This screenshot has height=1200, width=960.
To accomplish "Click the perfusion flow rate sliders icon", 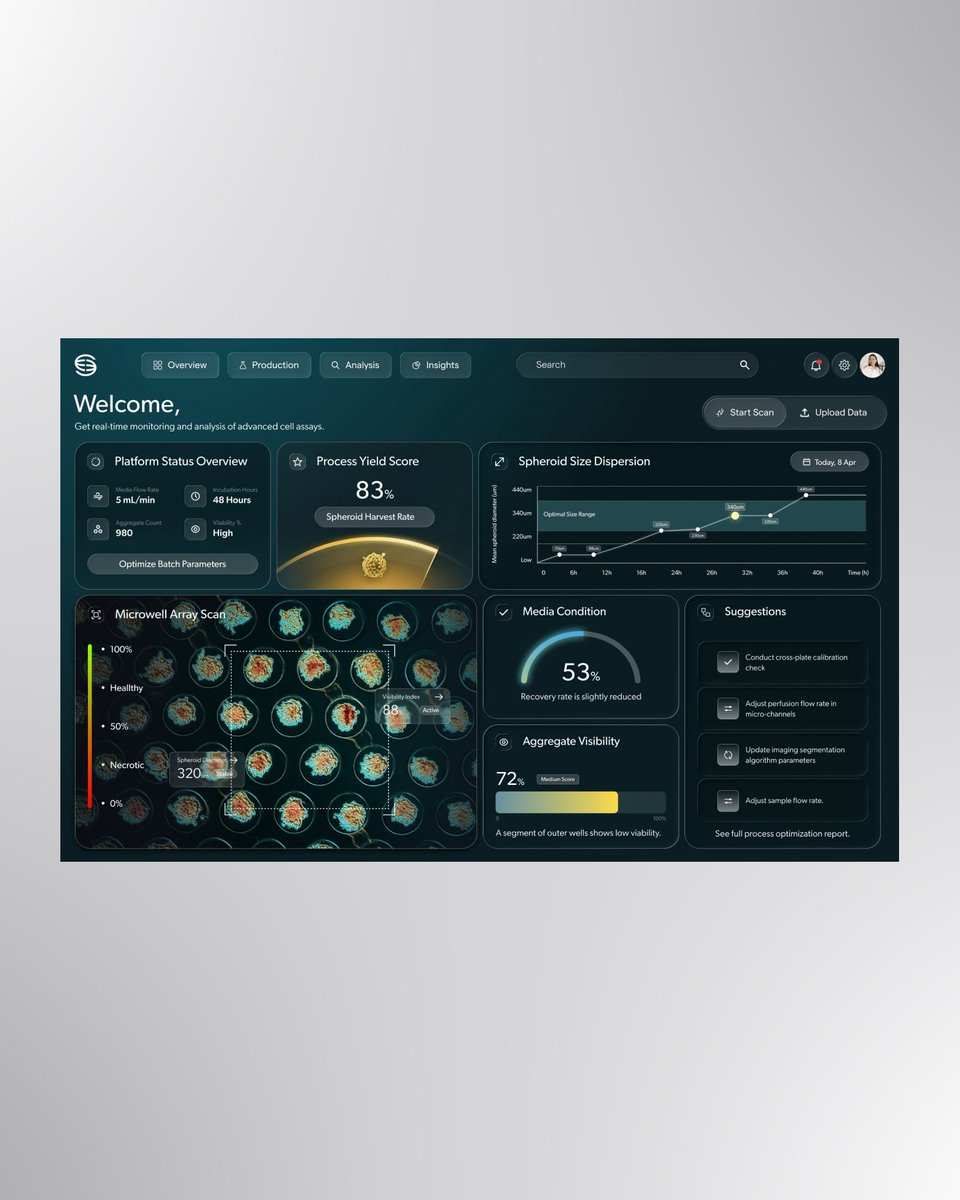I will [x=728, y=709].
